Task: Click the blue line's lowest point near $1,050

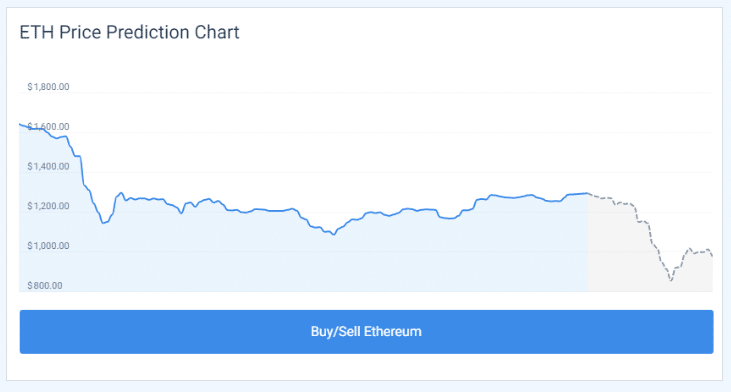Action: pos(333,234)
